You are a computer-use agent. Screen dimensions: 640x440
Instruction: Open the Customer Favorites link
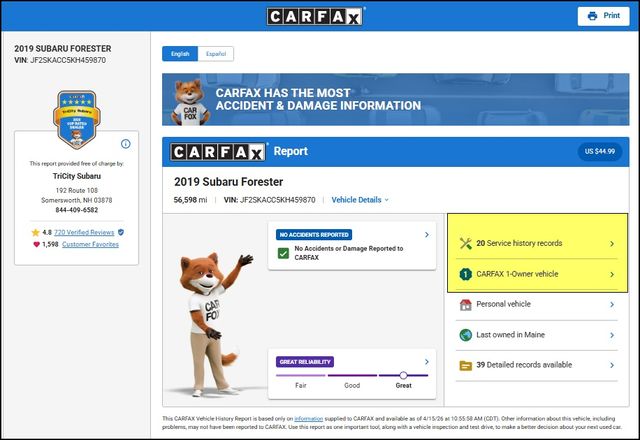point(90,244)
